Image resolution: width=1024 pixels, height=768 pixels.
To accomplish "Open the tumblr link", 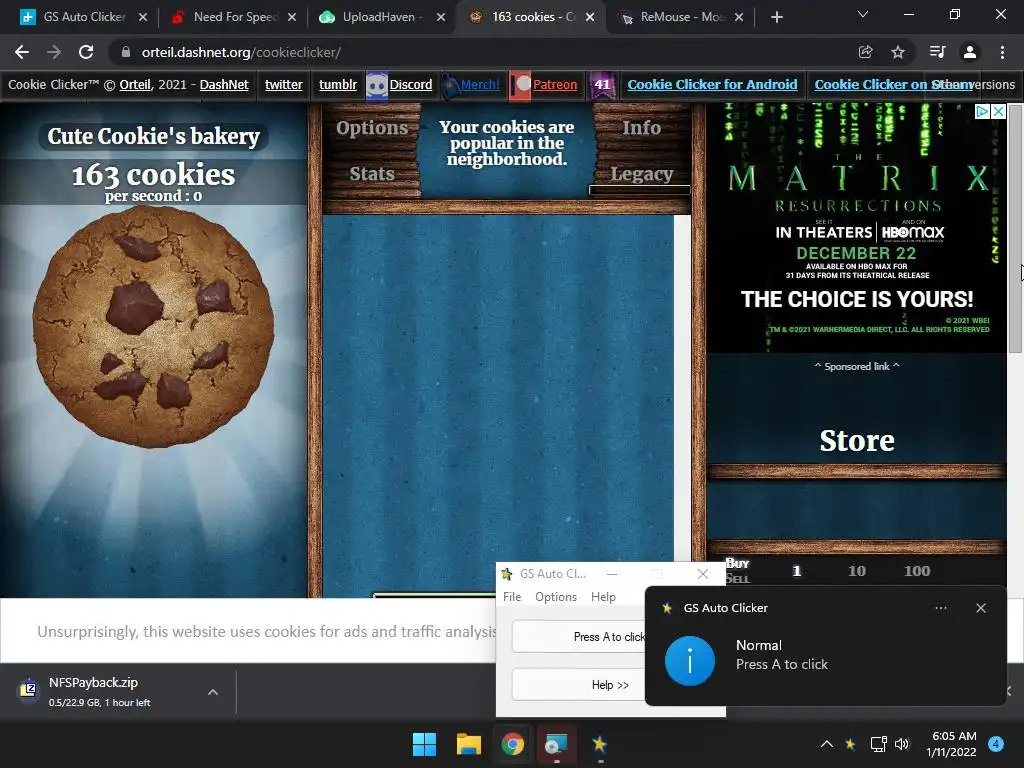I will [338, 84].
